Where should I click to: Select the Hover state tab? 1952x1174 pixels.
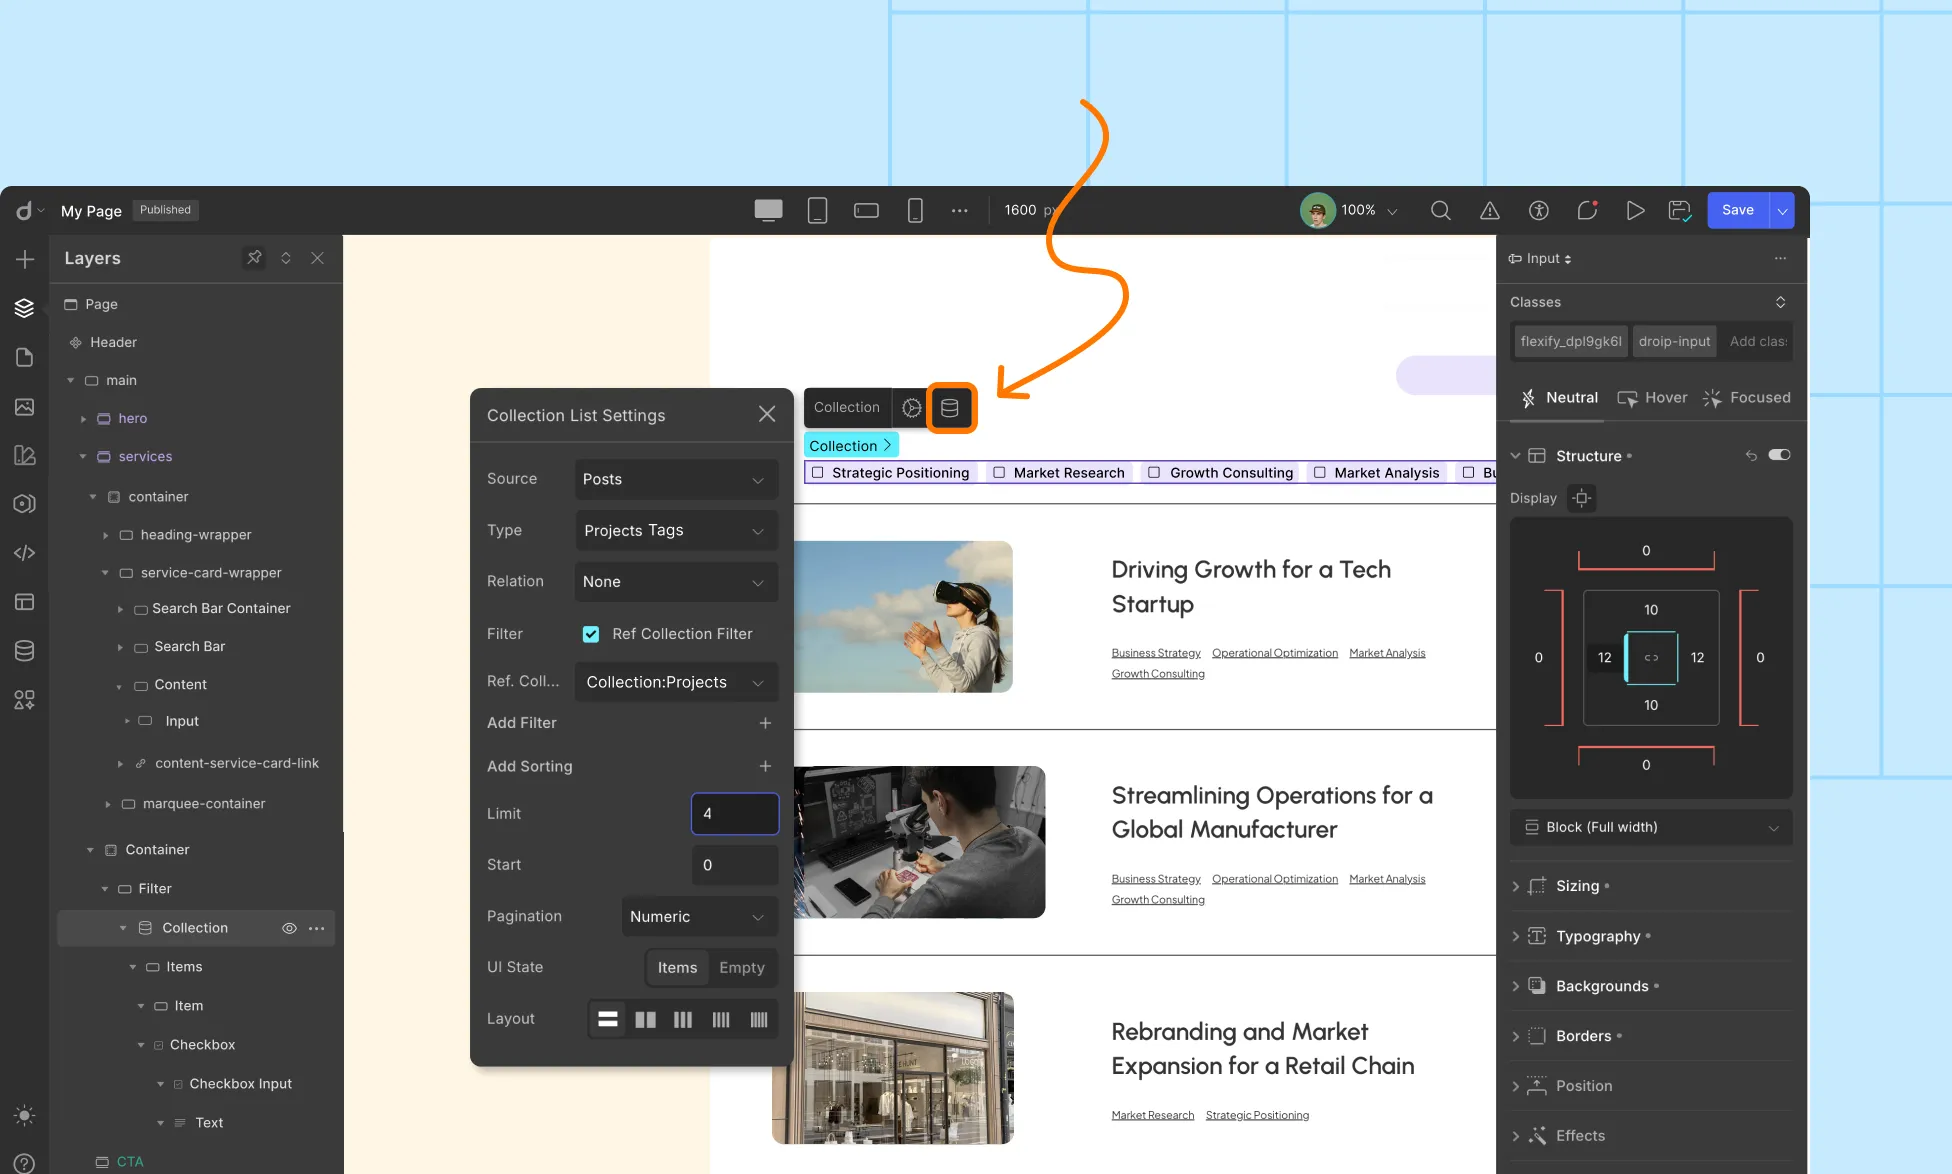pos(1652,398)
